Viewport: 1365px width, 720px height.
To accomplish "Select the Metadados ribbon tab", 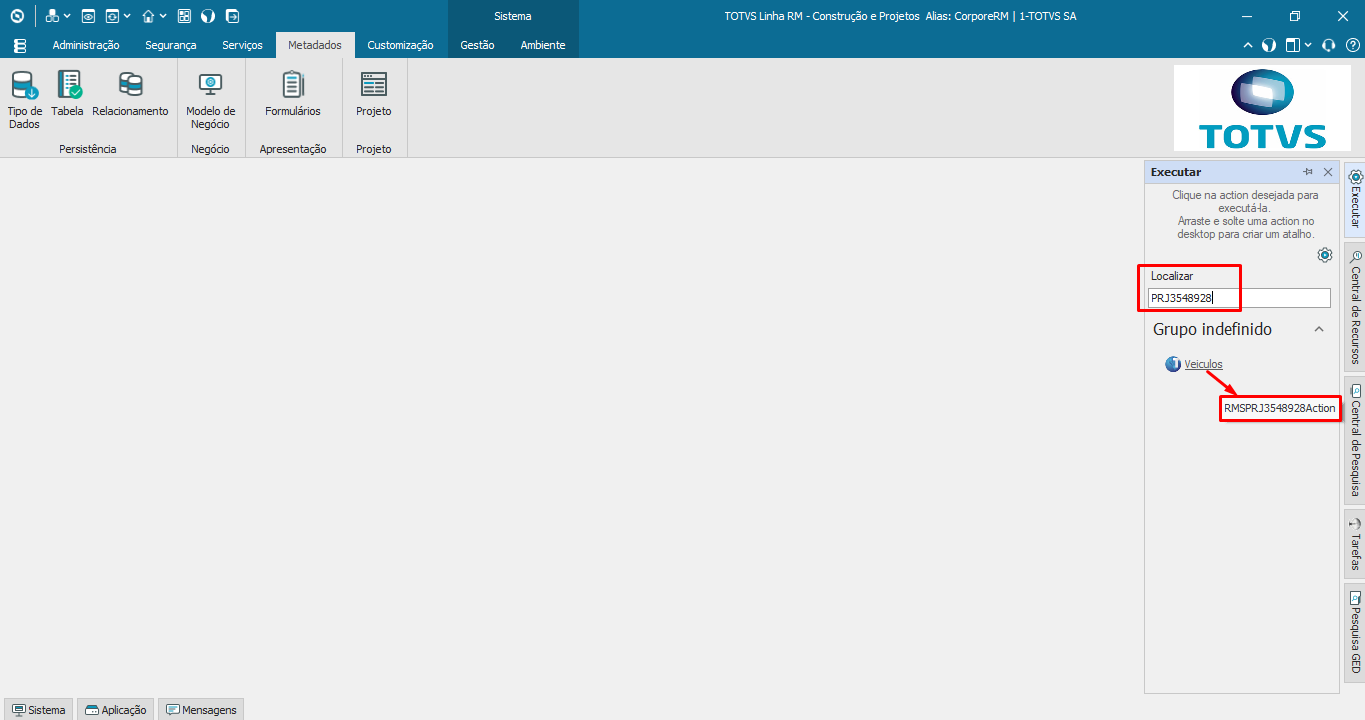I will pyautogui.click(x=315, y=45).
